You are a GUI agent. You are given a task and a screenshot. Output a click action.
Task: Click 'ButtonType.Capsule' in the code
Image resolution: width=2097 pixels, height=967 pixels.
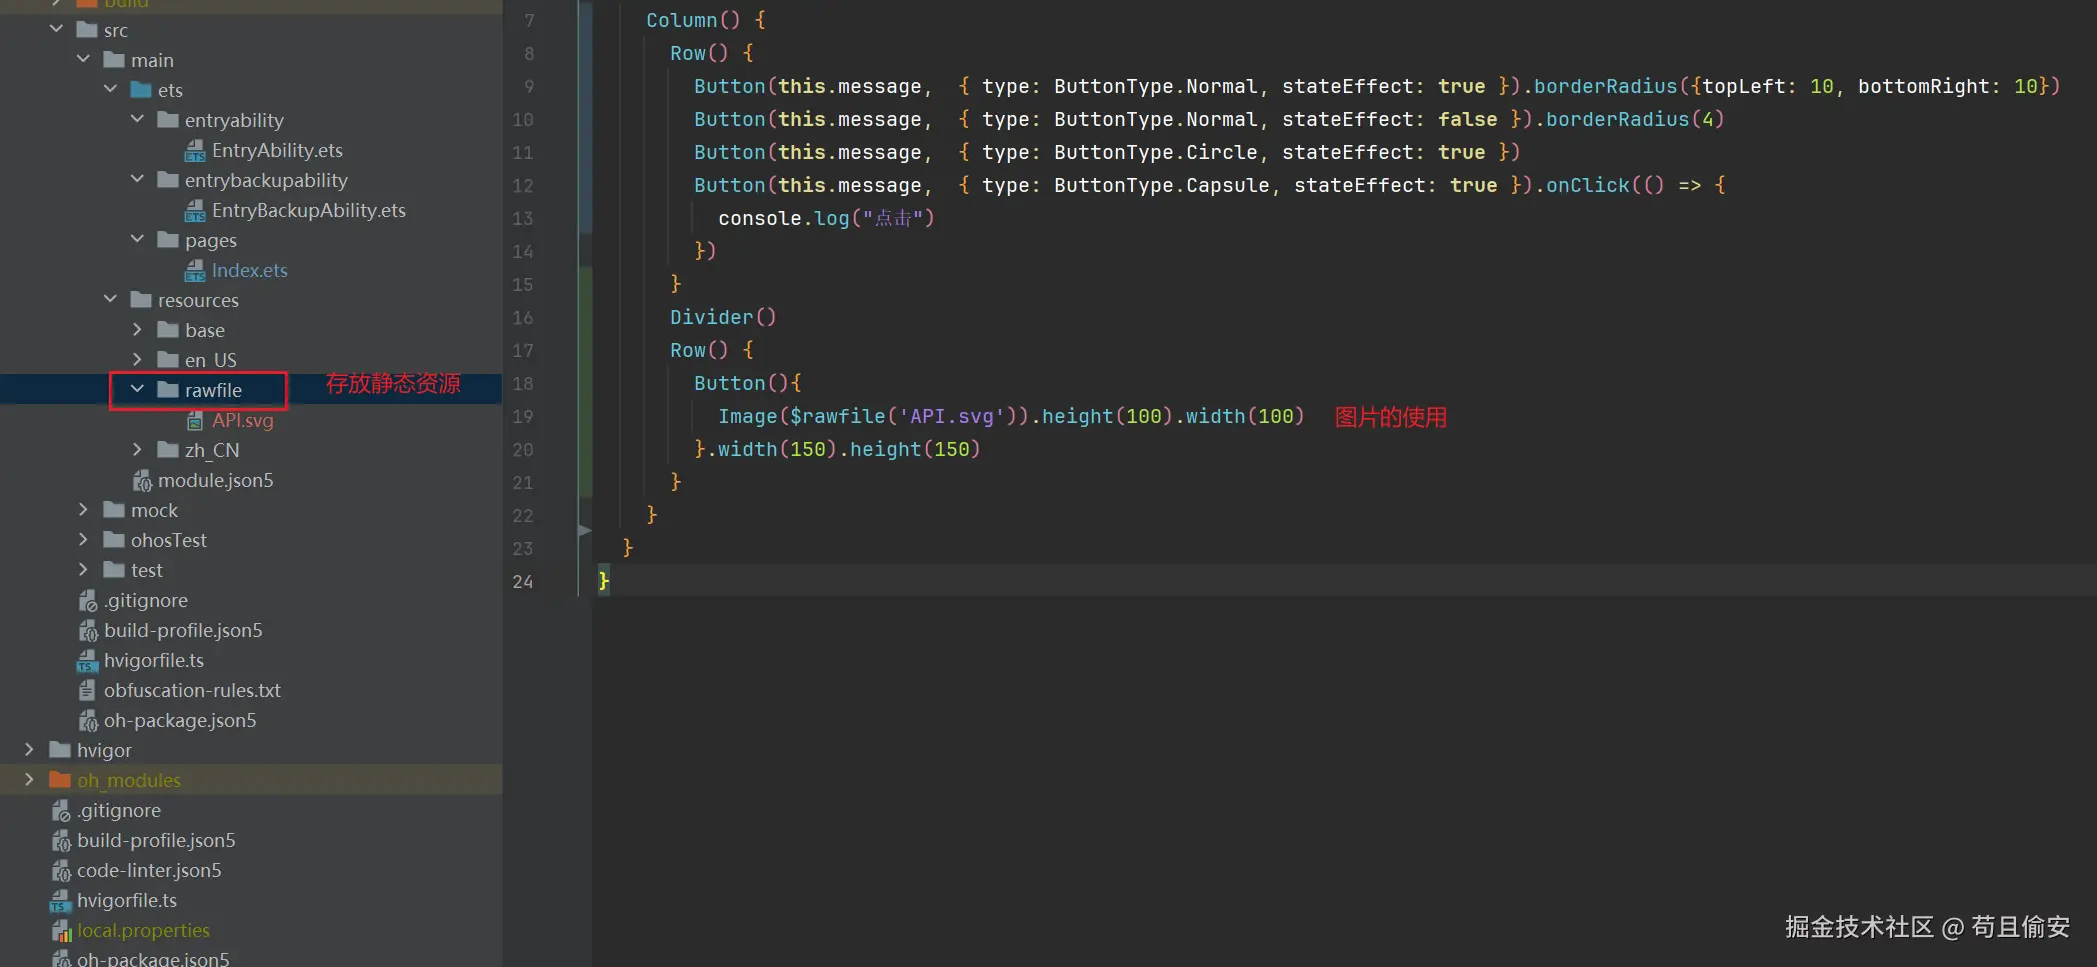(x=1162, y=185)
